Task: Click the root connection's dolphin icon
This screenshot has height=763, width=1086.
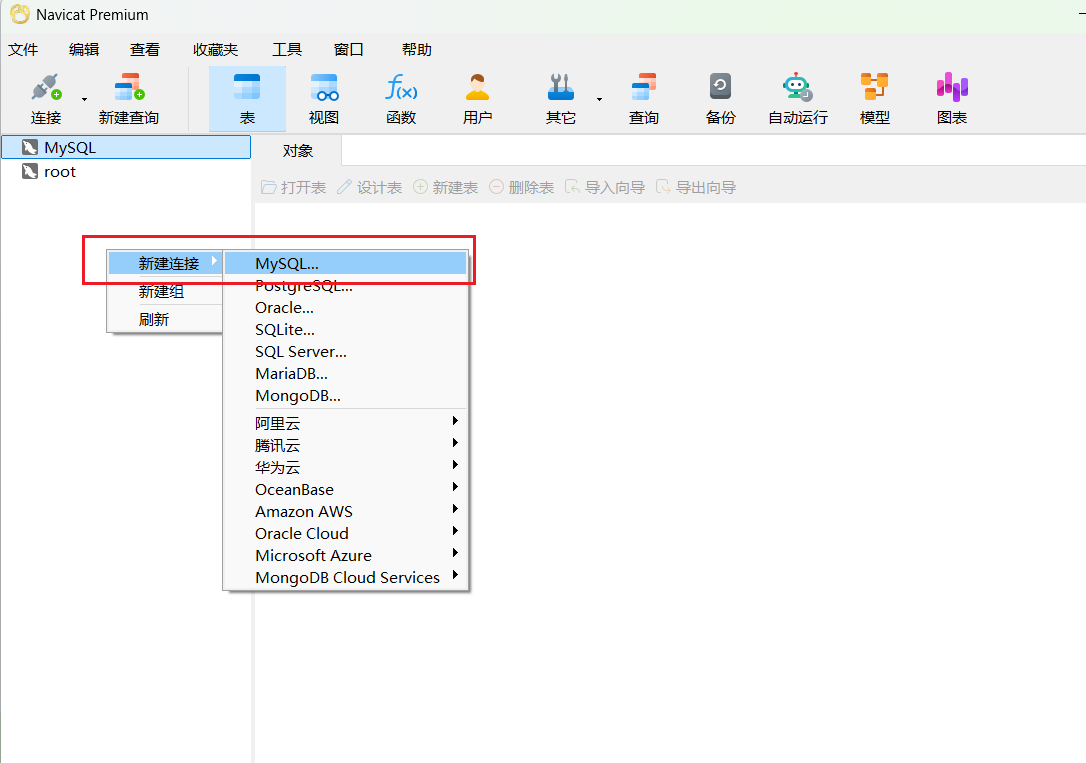Action: (x=30, y=171)
